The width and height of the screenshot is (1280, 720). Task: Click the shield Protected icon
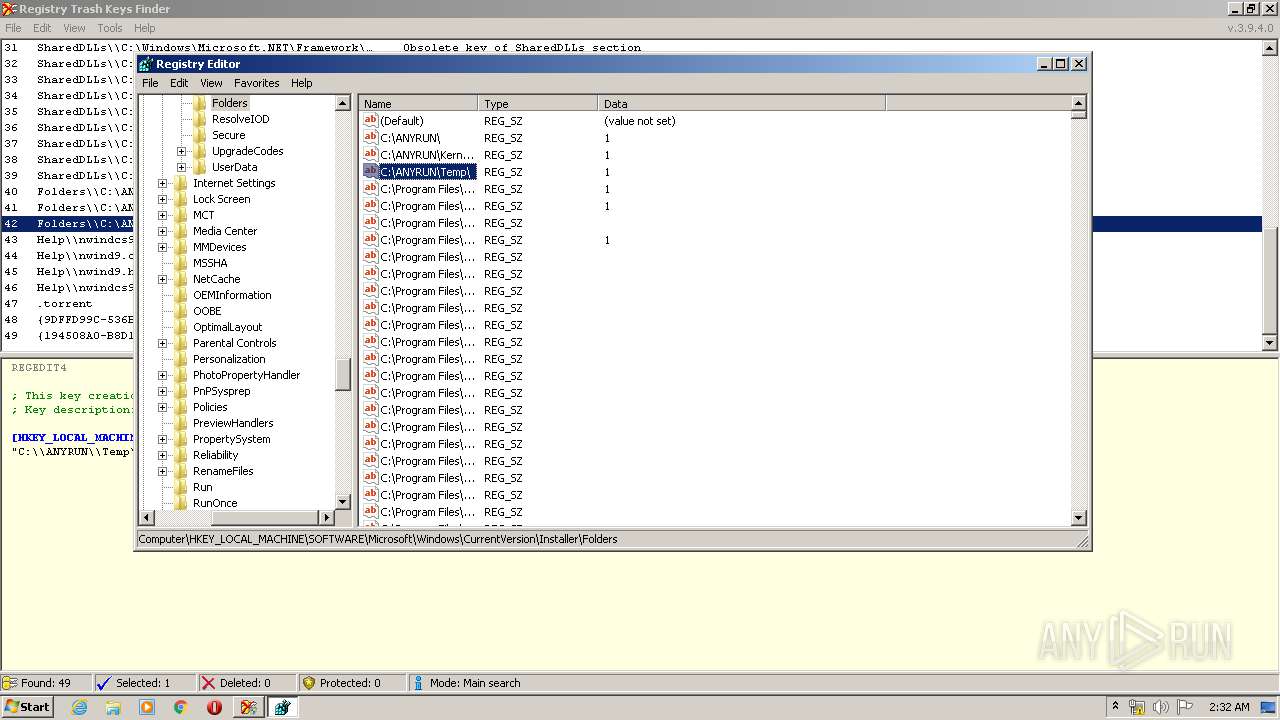[x=309, y=683]
